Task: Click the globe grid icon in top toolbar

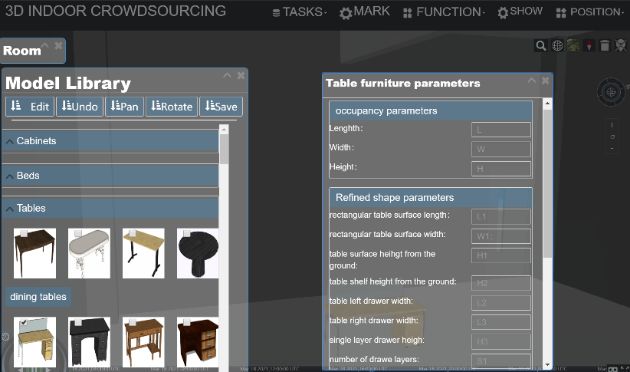Action: pyautogui.click(x=557, y=46)
